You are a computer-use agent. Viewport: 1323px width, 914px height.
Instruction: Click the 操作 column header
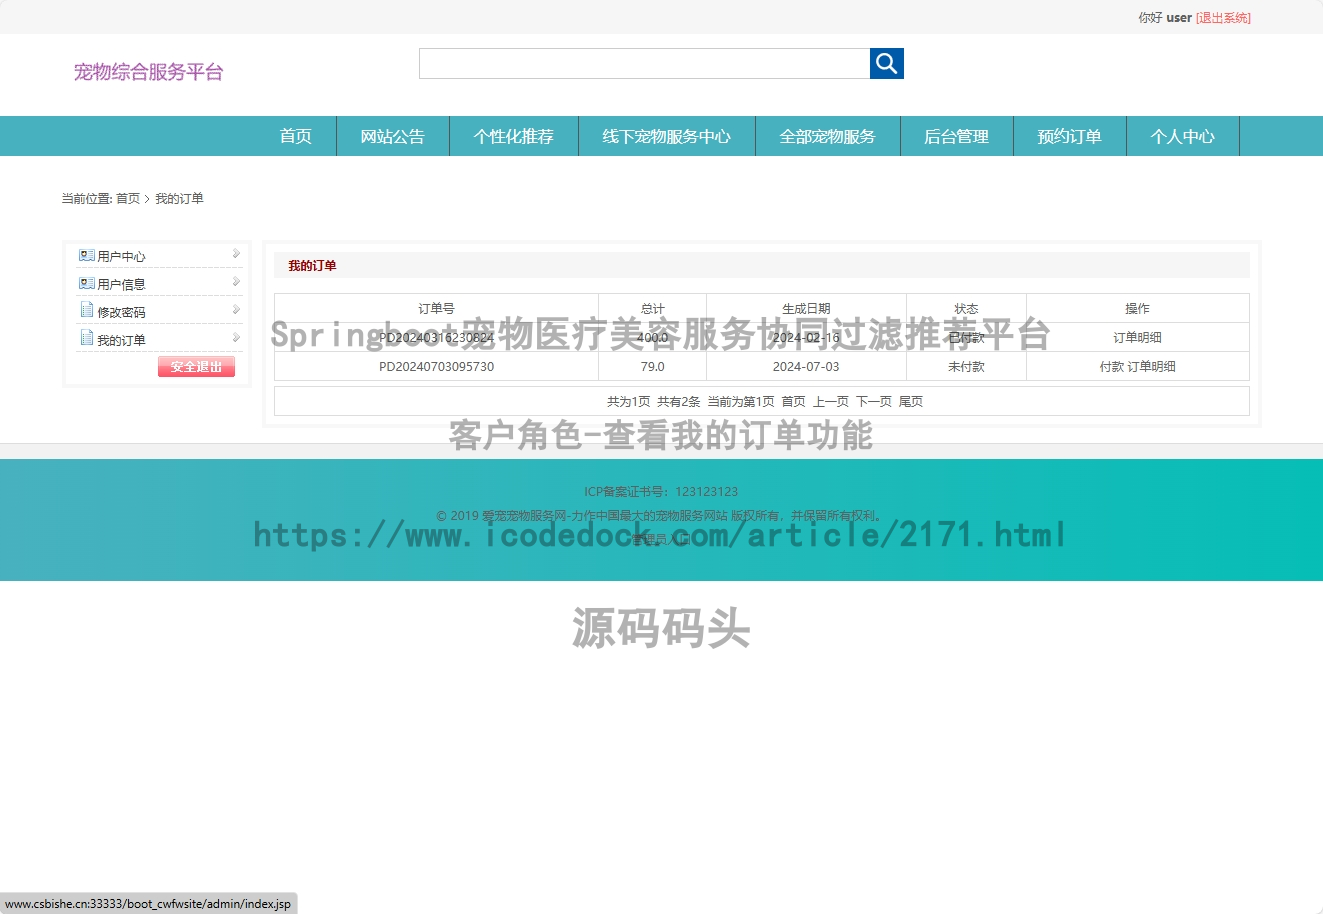[x=1137, y=309]
